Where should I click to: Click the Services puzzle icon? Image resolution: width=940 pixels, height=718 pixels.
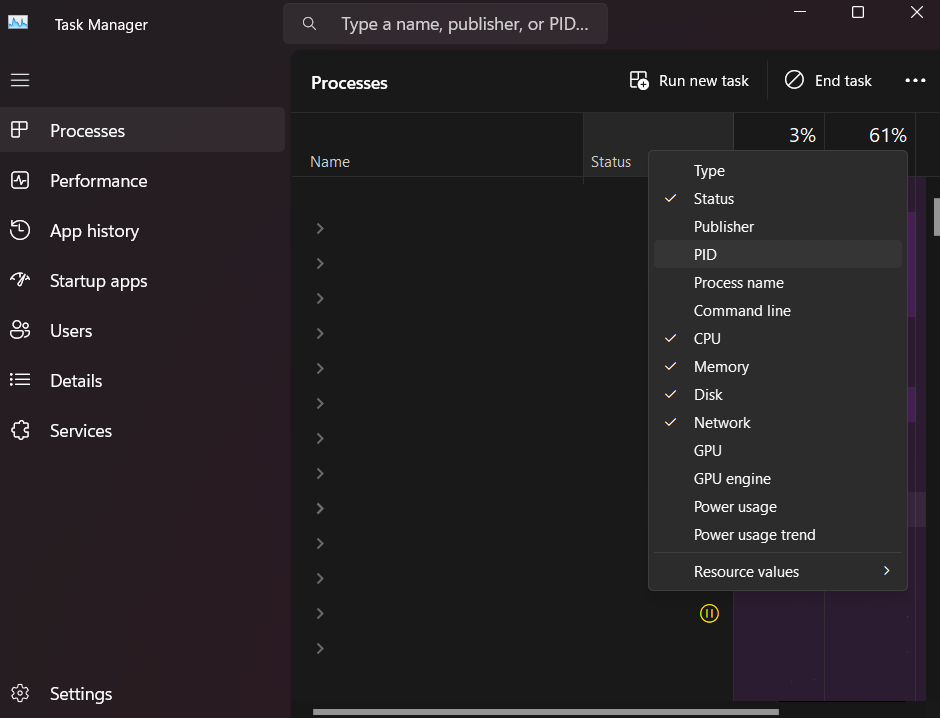pos(20,430)
